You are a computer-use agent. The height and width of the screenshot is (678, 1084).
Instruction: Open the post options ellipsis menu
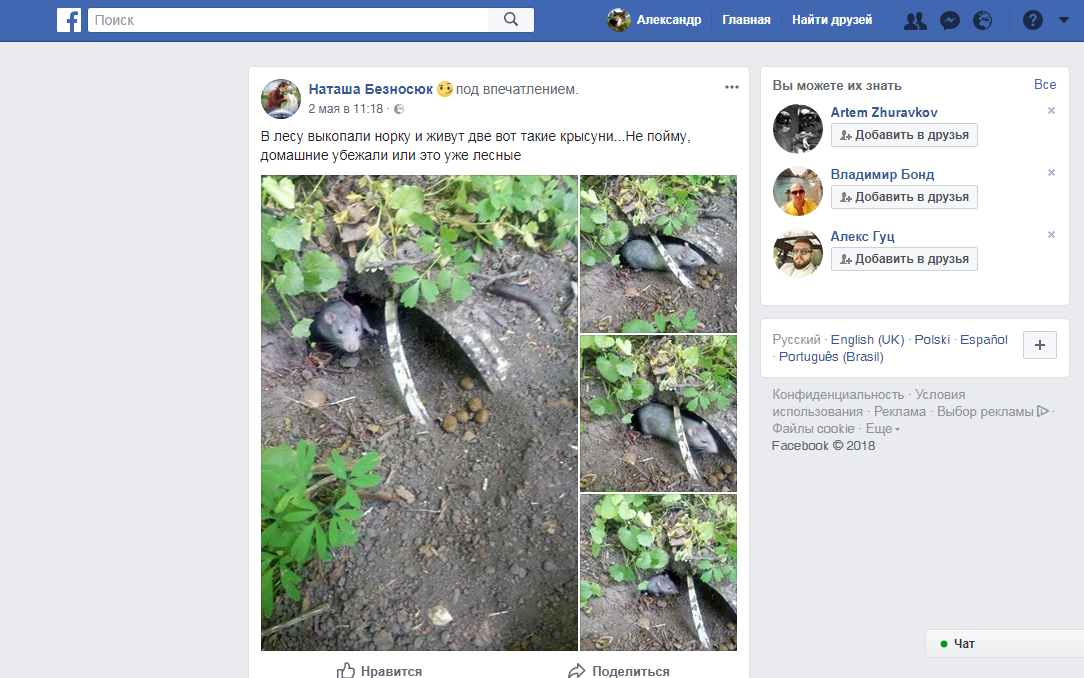732,87
